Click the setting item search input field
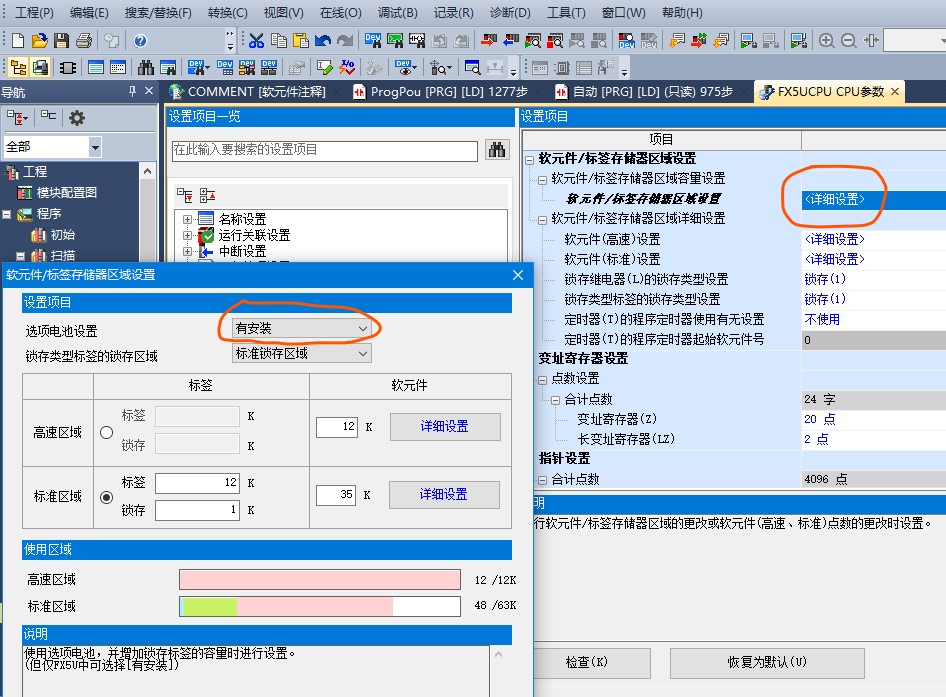 click(324, 150)
